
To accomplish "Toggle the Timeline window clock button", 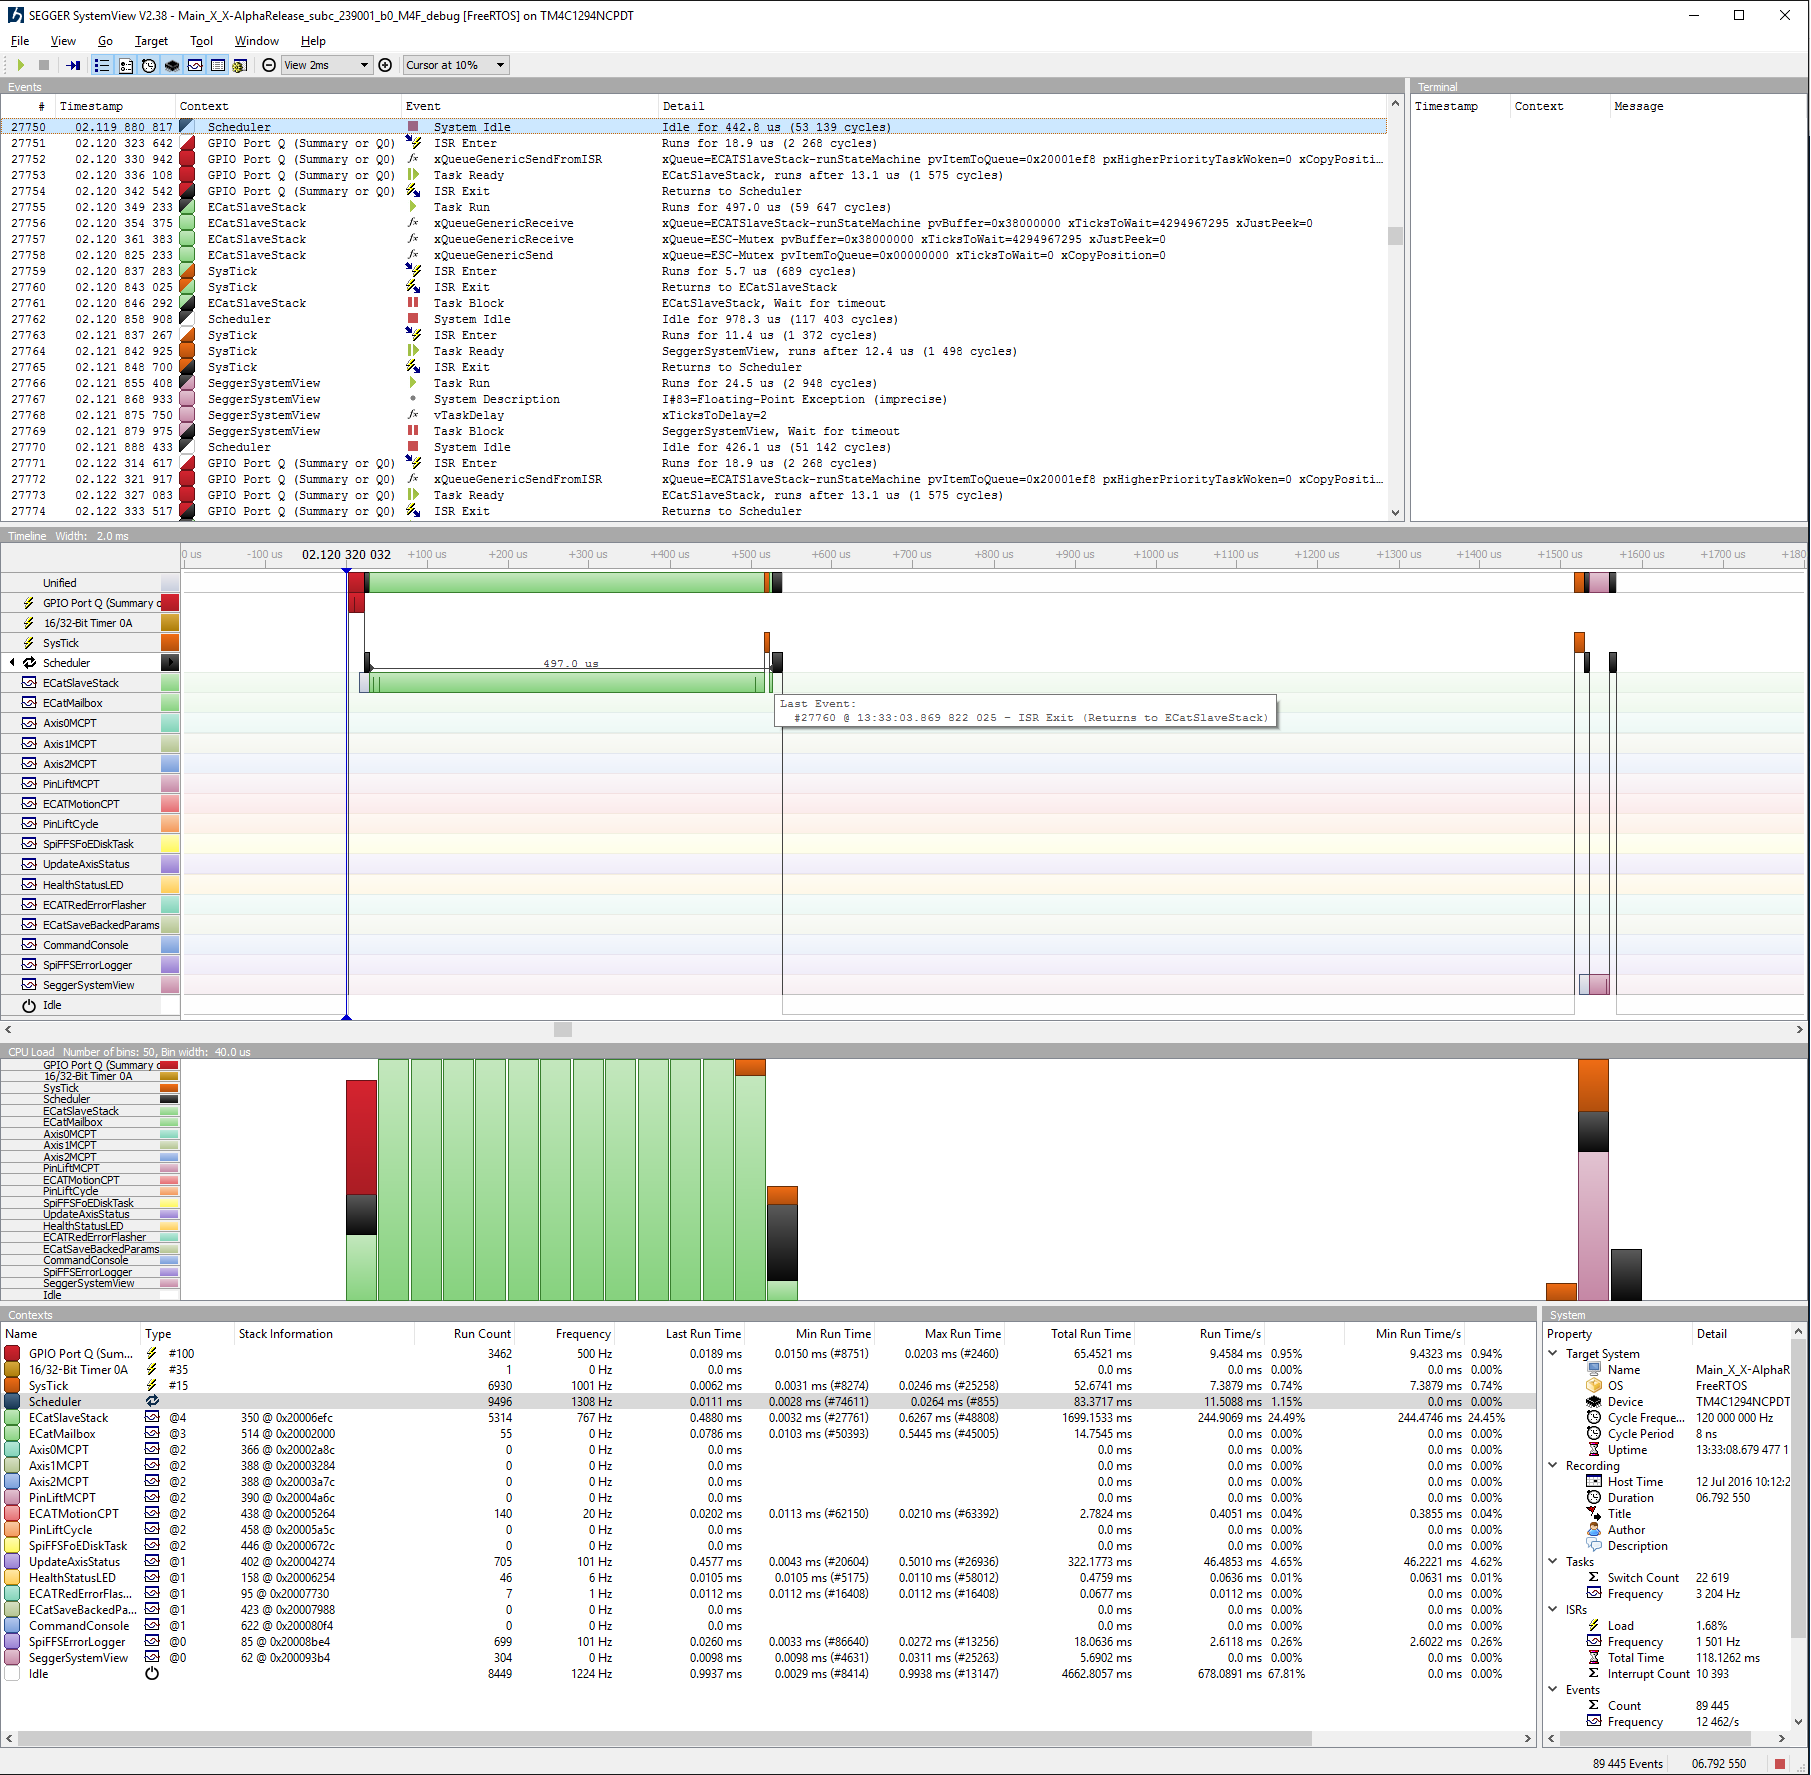I will click(149, 65).
